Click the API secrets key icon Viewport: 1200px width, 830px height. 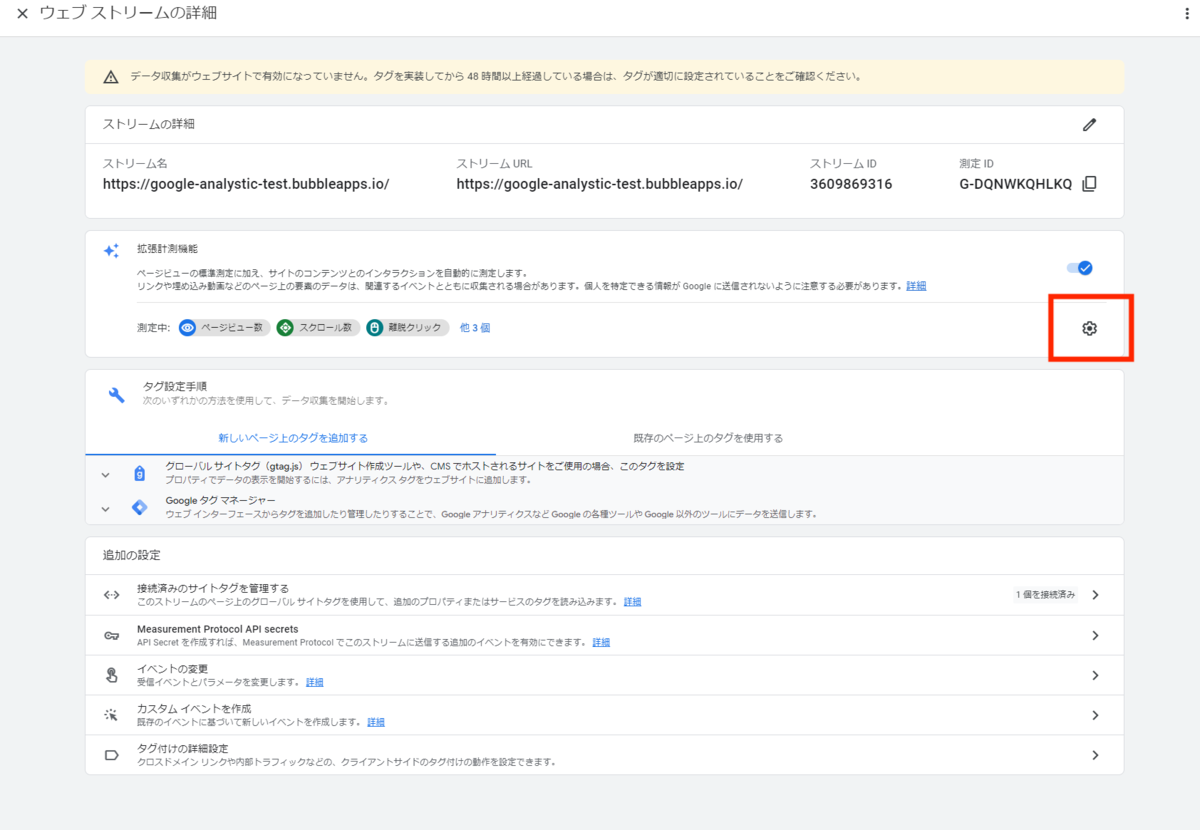tap(112, 636)
